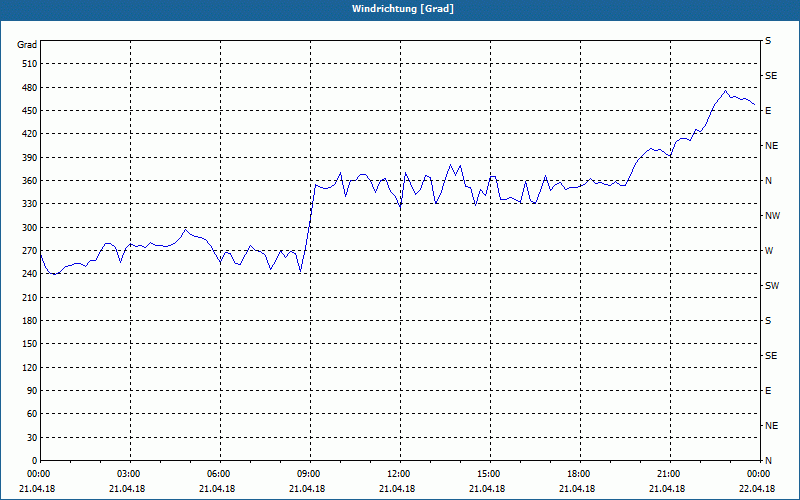Select the '22.04.18' date label
The width and height of the screenshot is (800, 500).
(758, 488)
